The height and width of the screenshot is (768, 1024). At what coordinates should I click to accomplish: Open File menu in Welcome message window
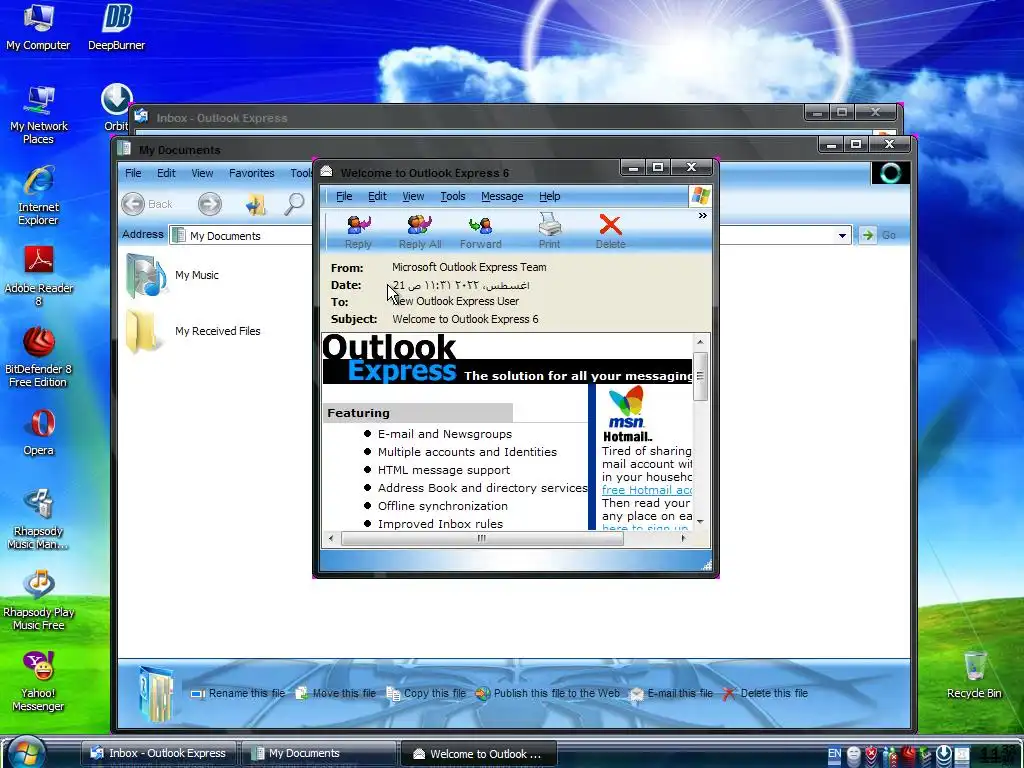point(344,196)
